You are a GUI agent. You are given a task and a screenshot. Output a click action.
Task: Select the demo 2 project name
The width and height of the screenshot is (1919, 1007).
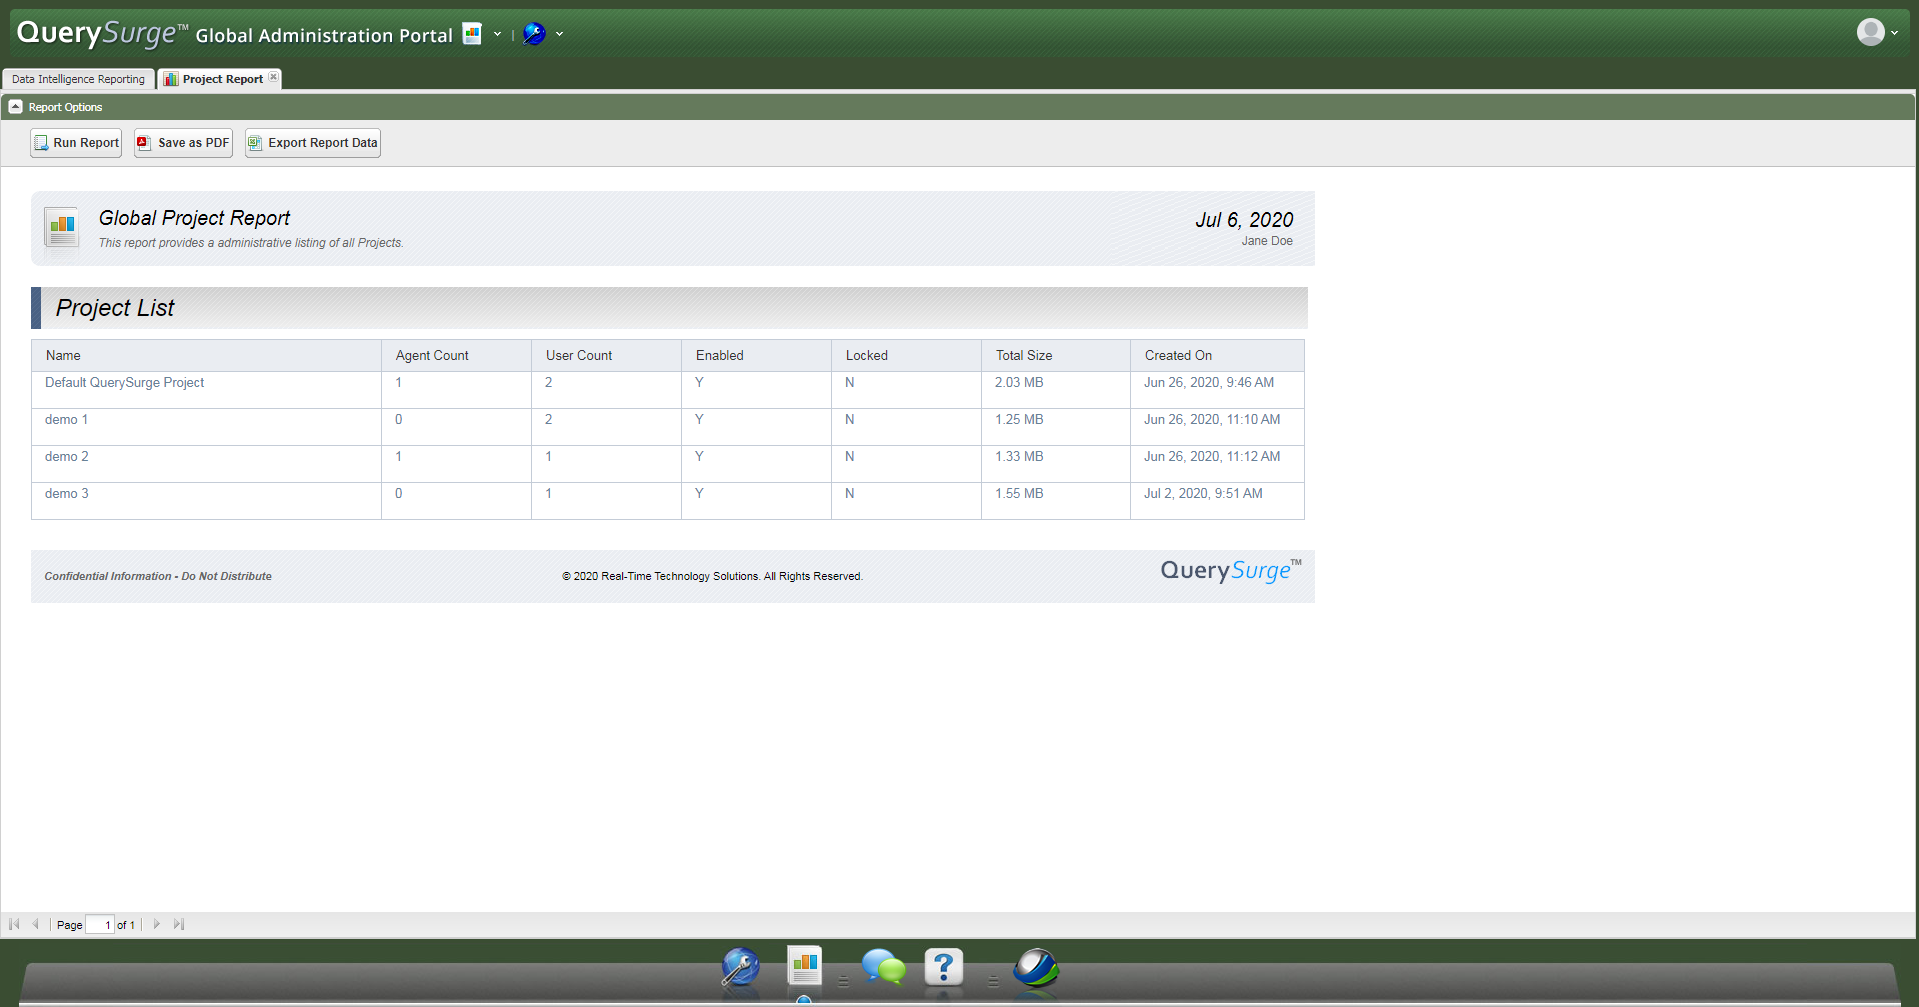tap(66, 457)
